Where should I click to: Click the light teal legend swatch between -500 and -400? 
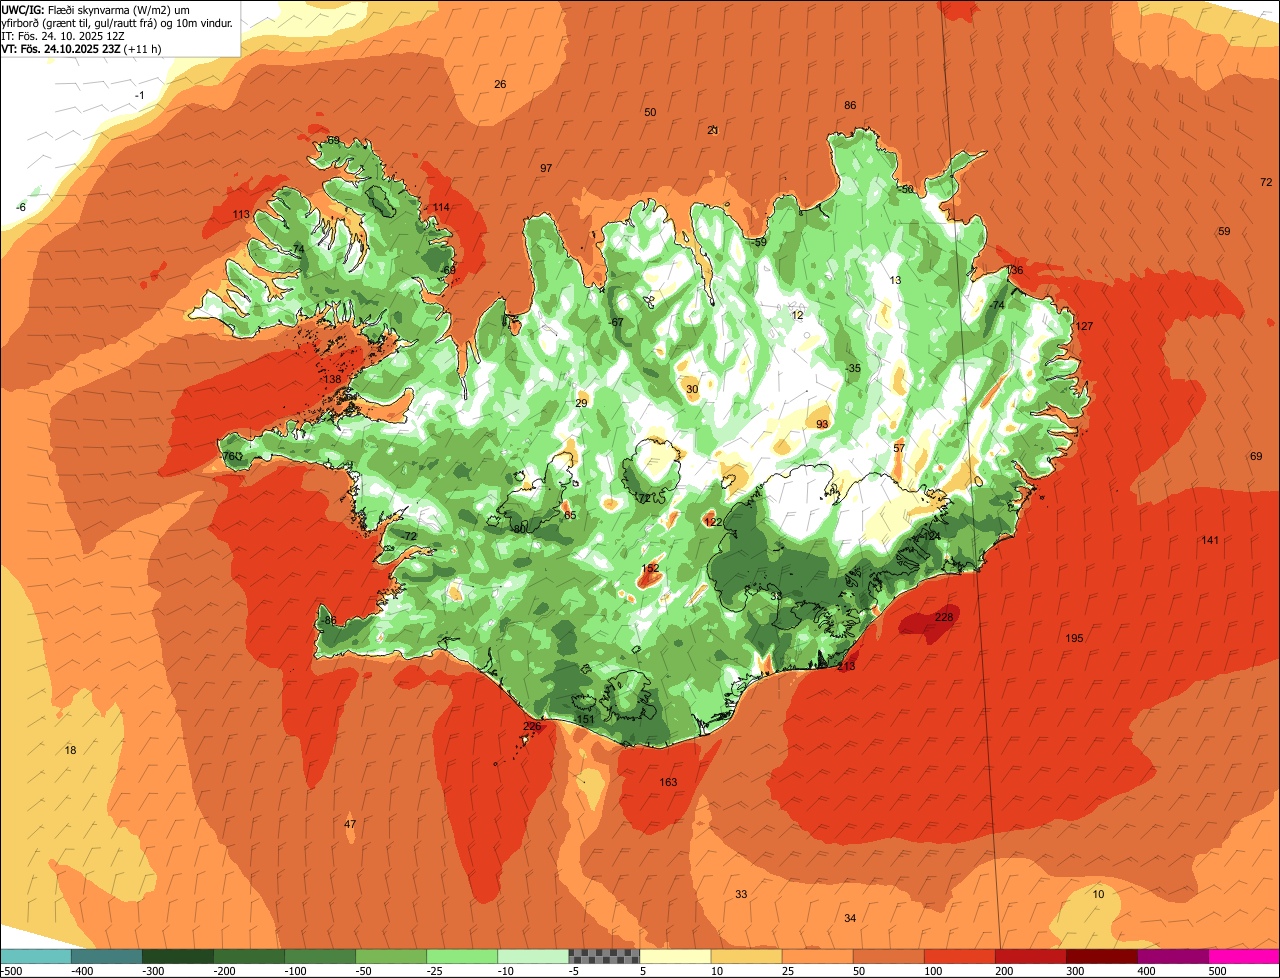point(36,956)
